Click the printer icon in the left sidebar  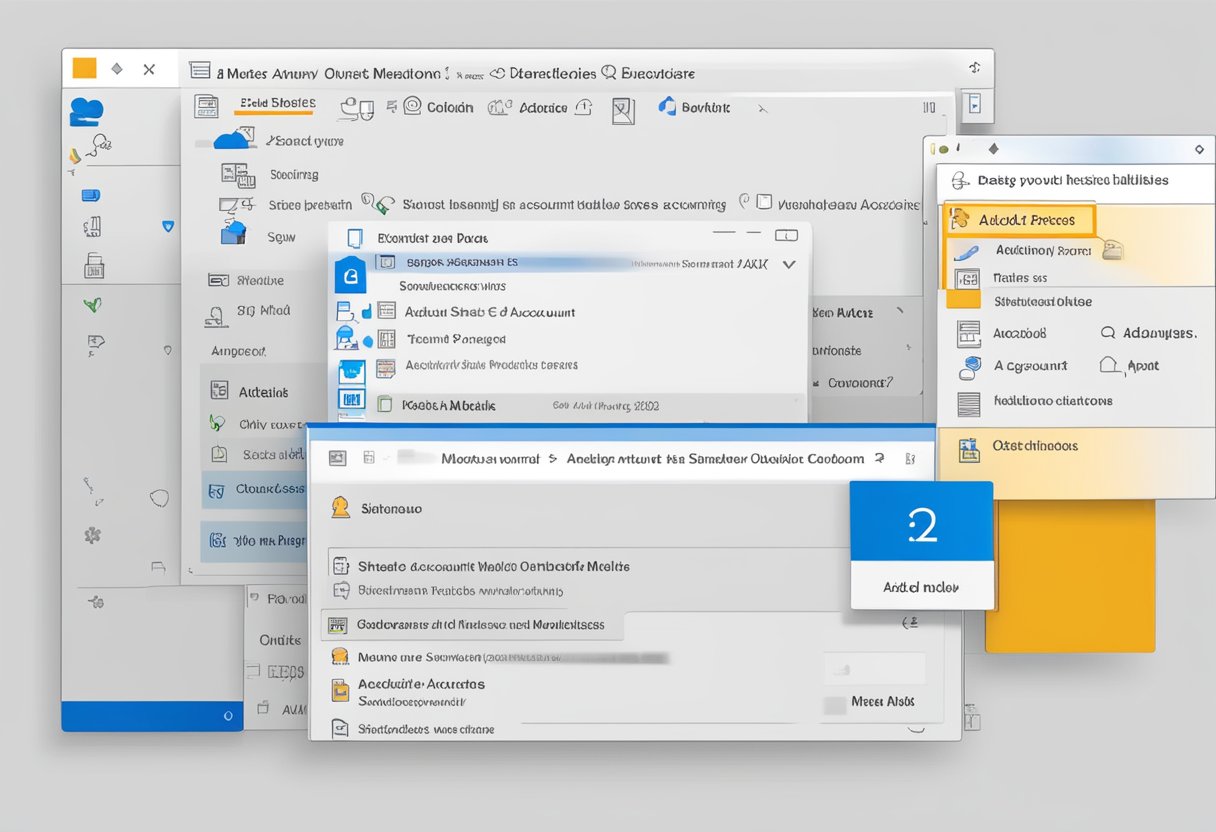(x=95, y=264)
